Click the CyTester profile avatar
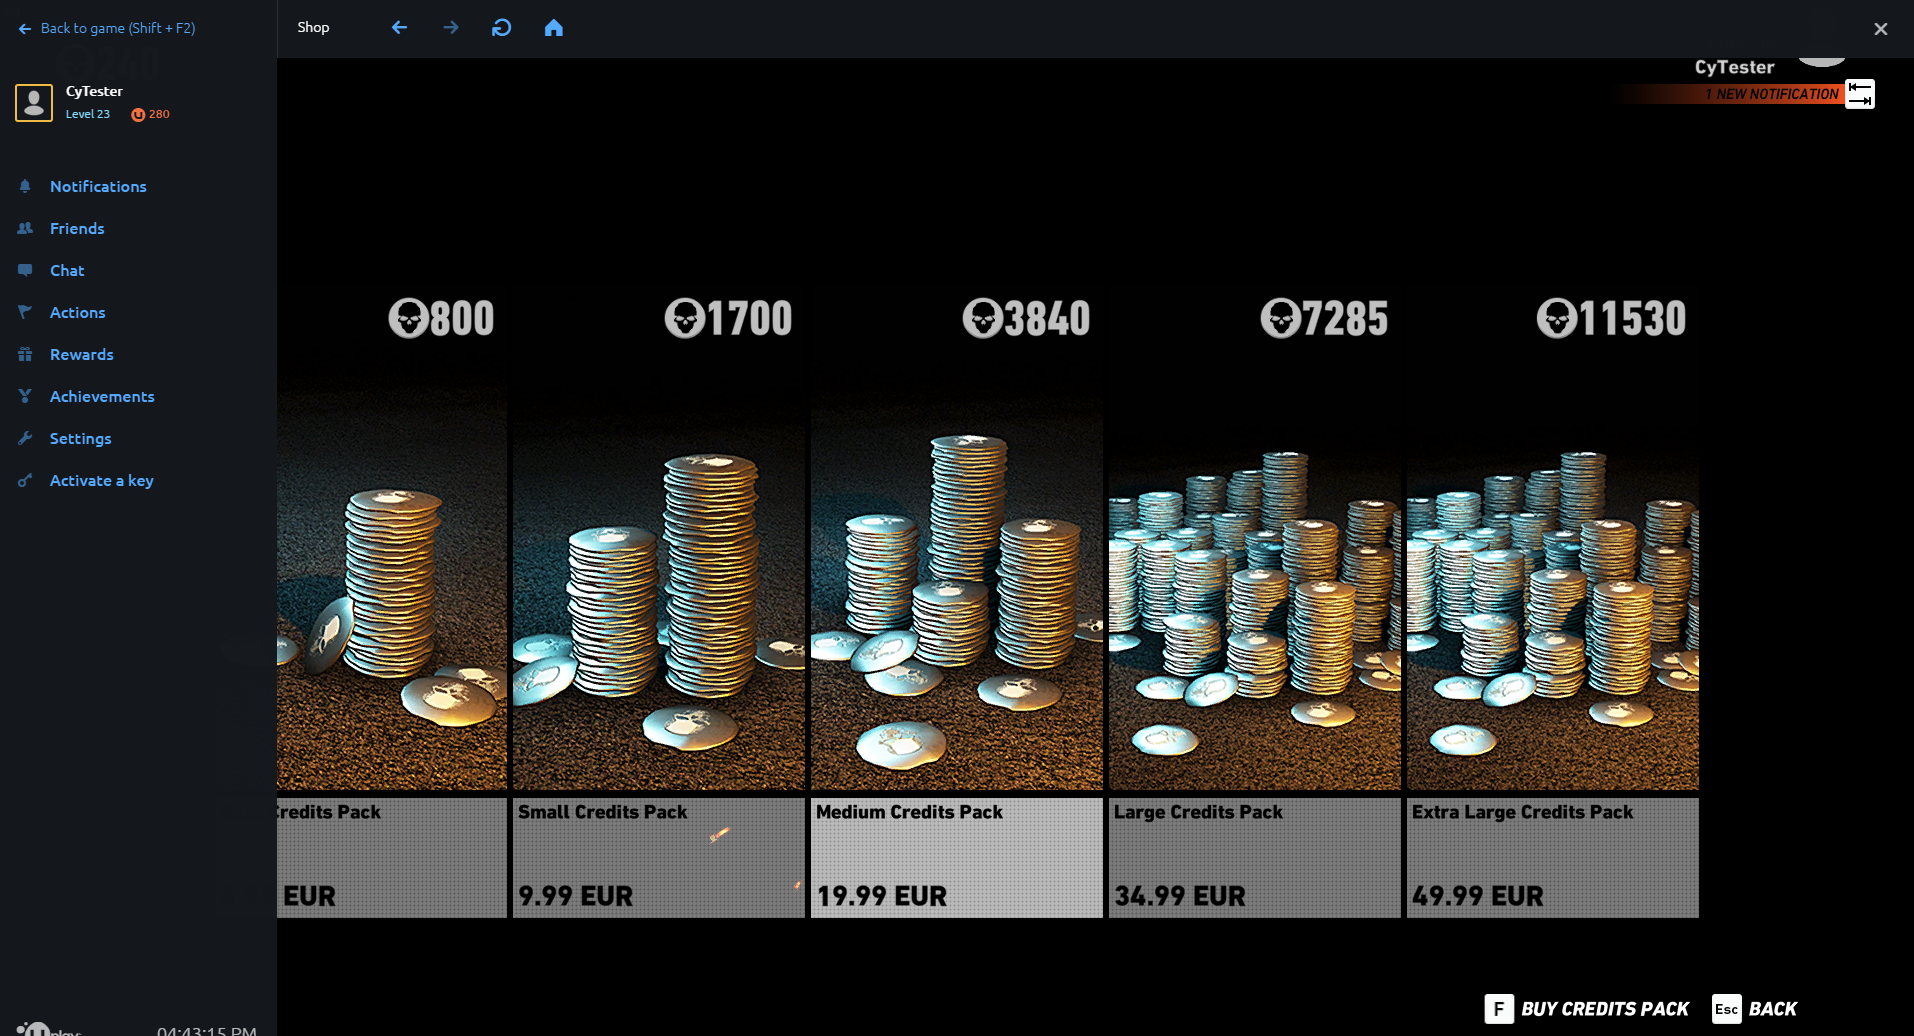 click(x=34, y=102)
